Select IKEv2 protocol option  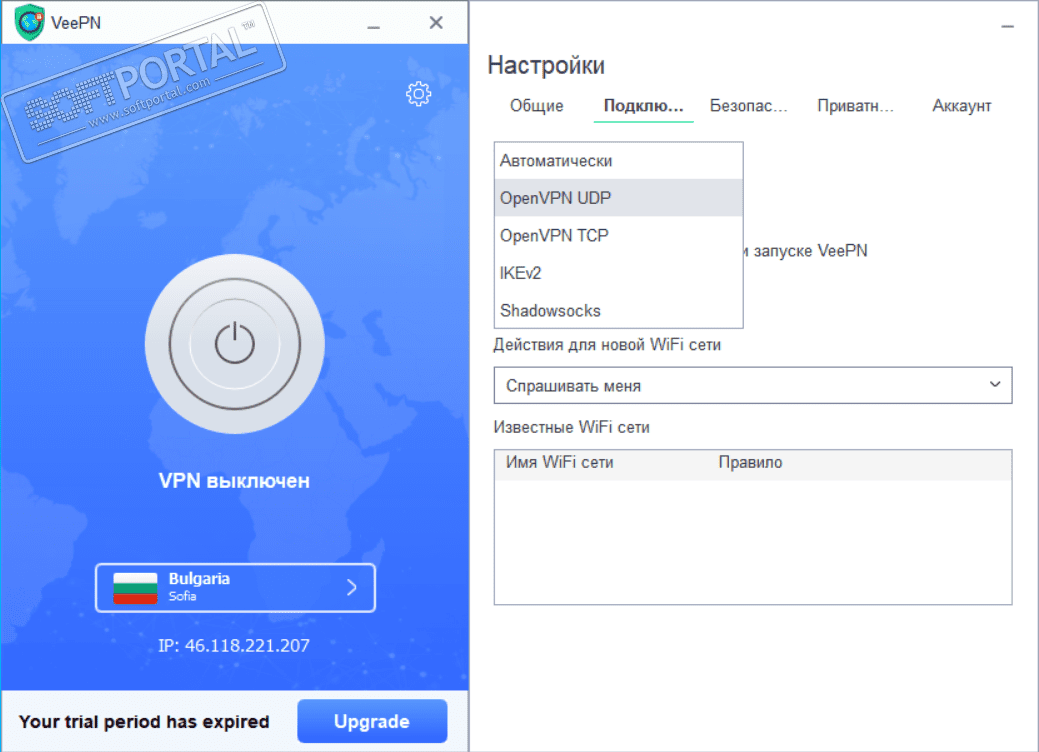pyautogui.click(x=618, y=273)
